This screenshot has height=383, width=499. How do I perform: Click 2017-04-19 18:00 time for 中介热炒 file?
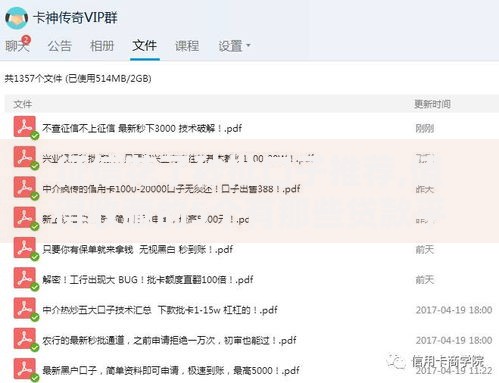454,310
